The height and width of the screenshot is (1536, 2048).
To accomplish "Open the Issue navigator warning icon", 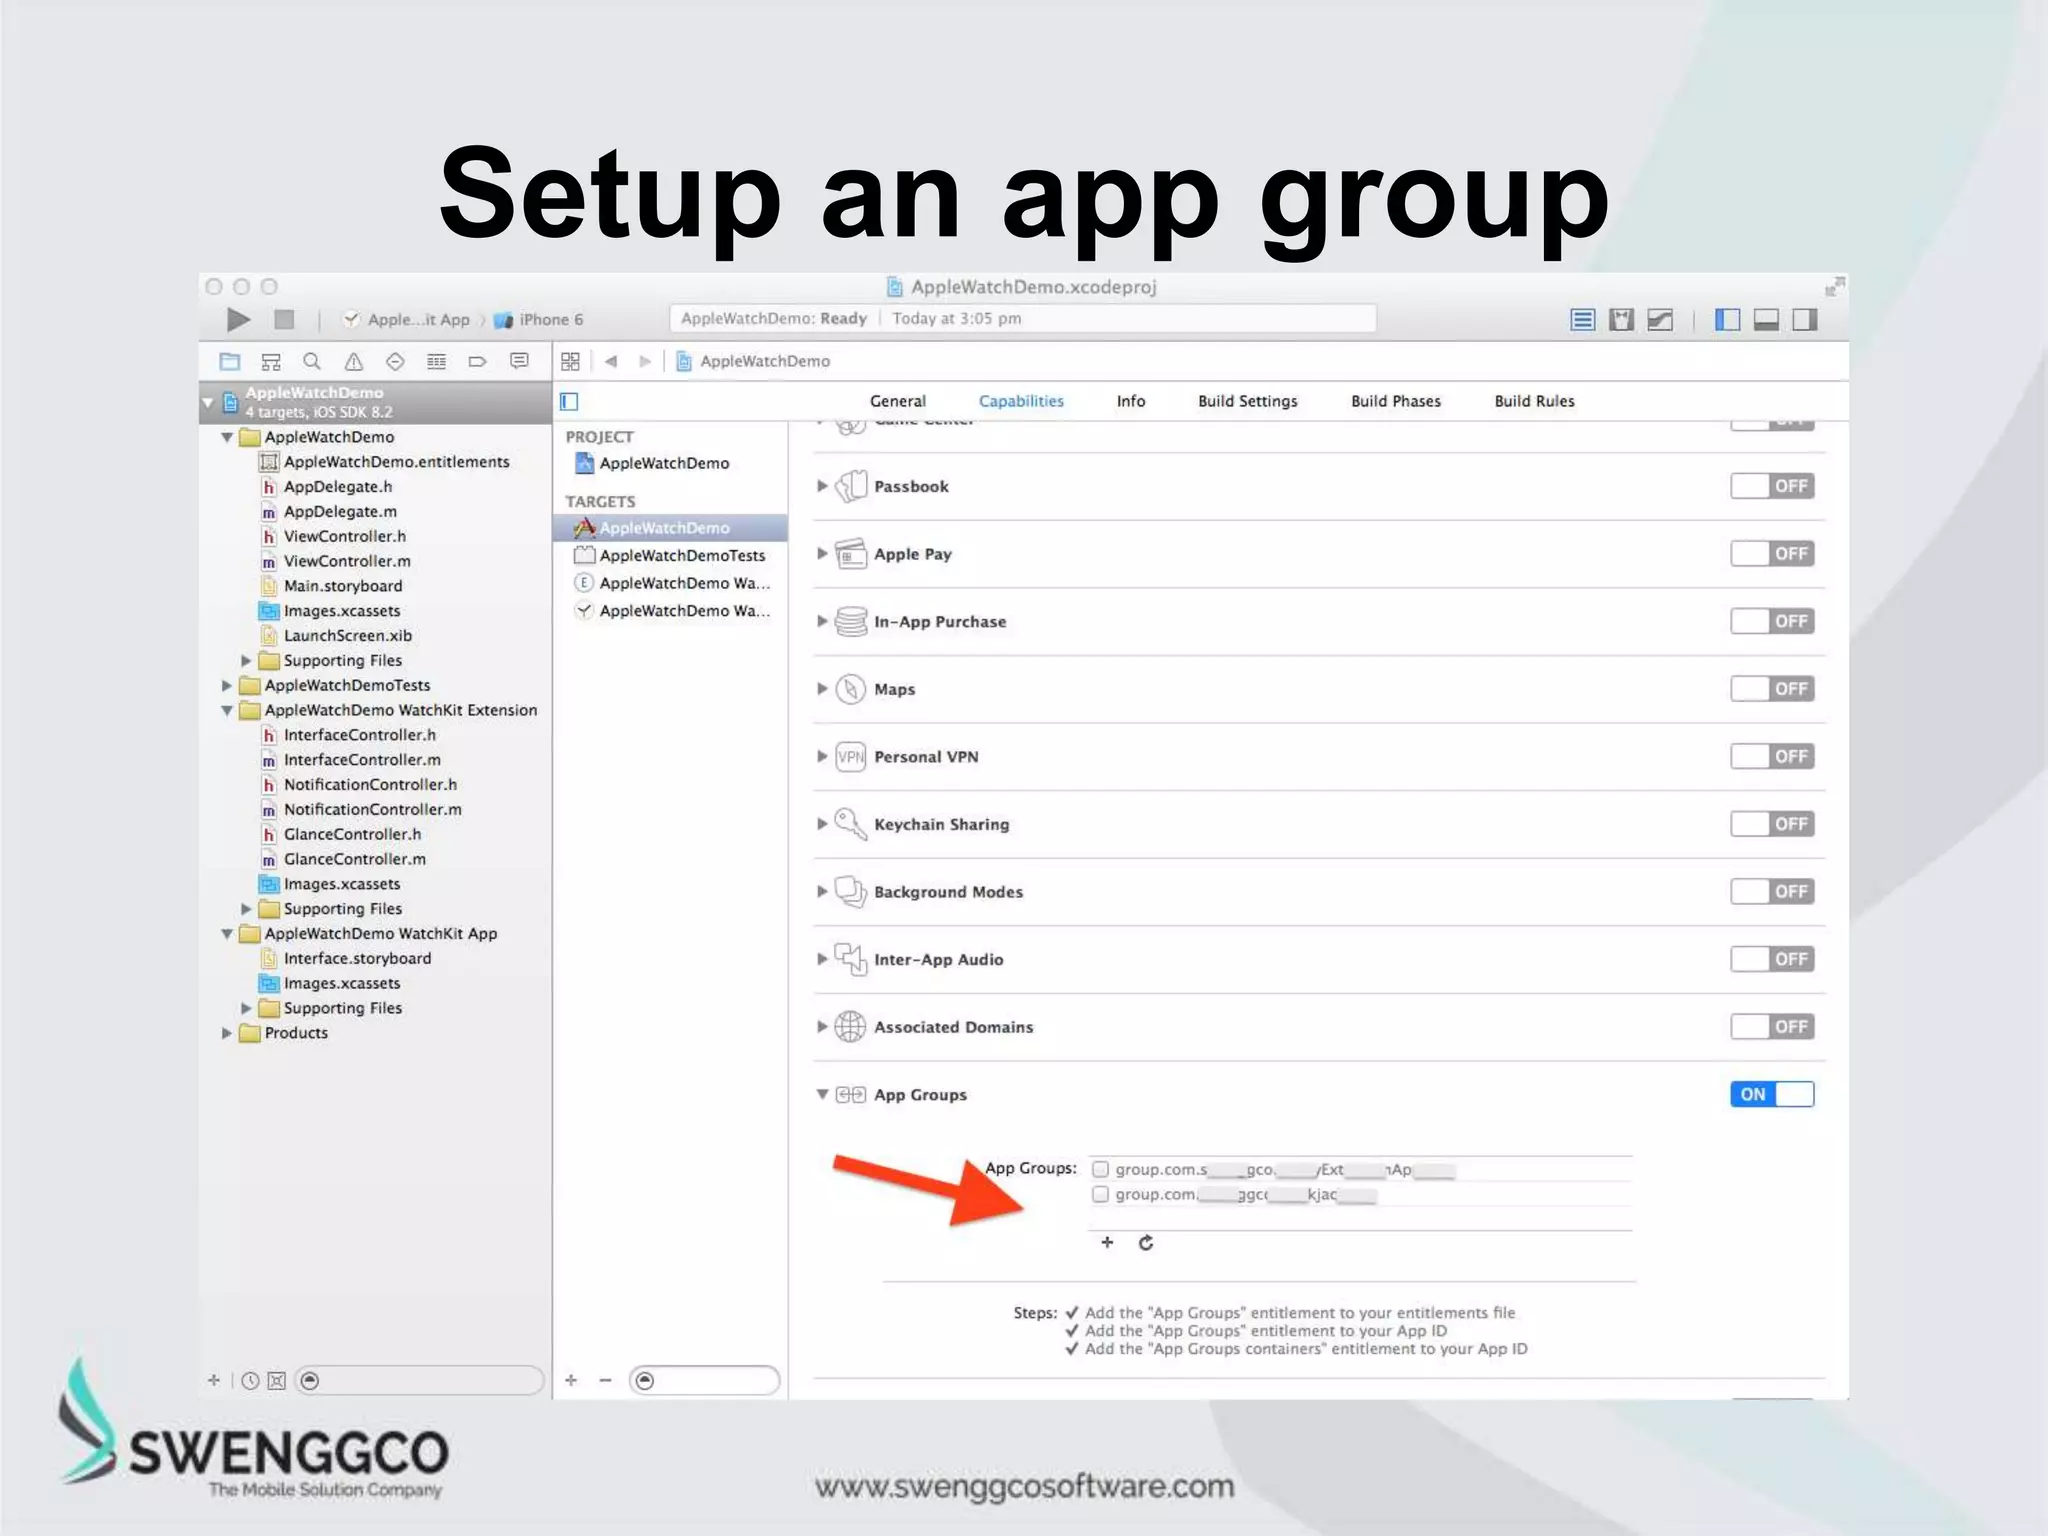I will tap(354, 361).
